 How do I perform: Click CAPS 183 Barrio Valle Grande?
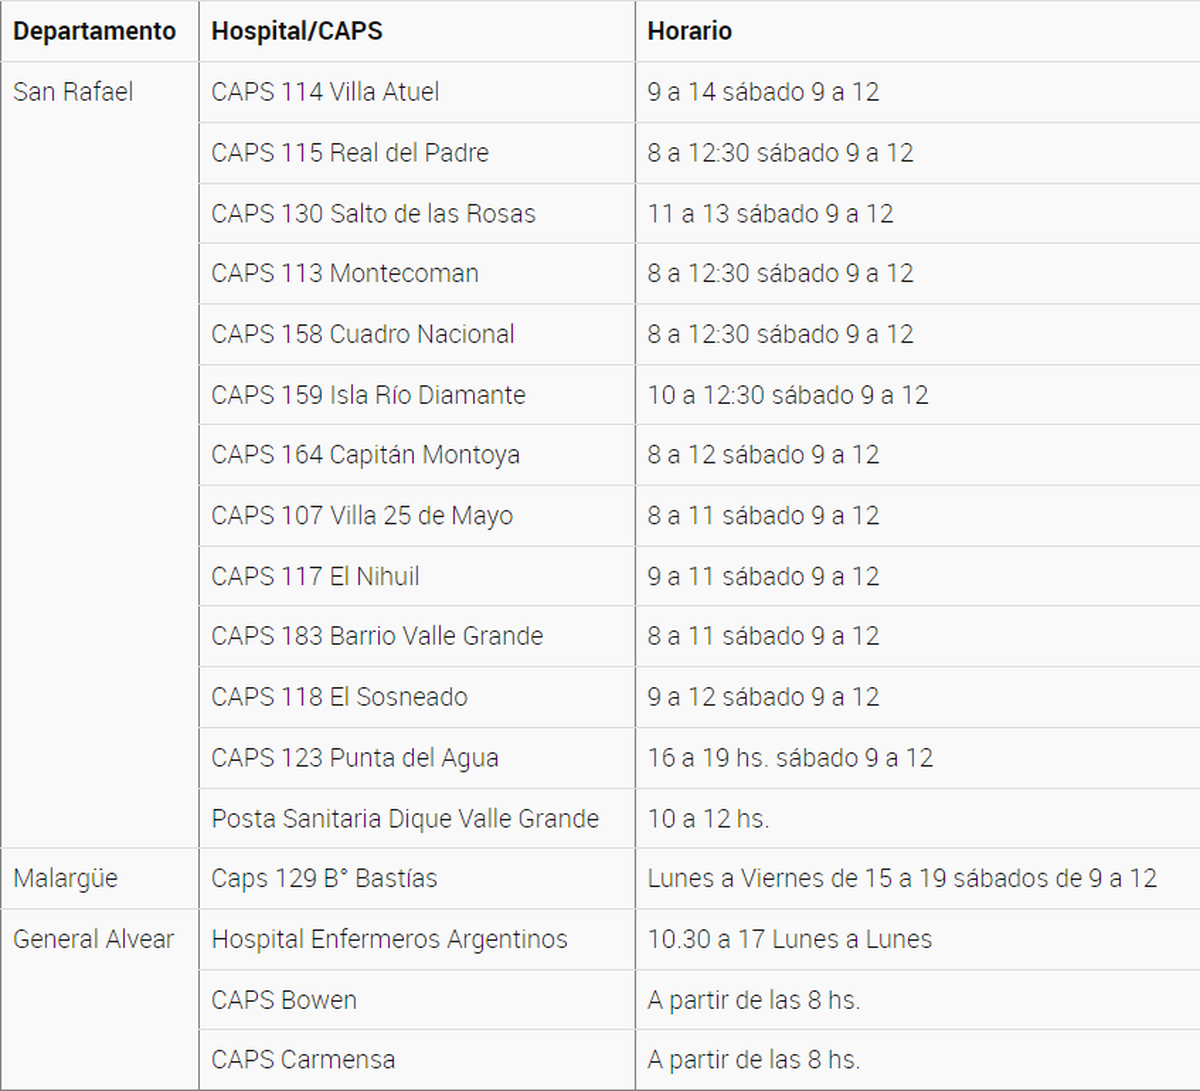click(377, 636)
